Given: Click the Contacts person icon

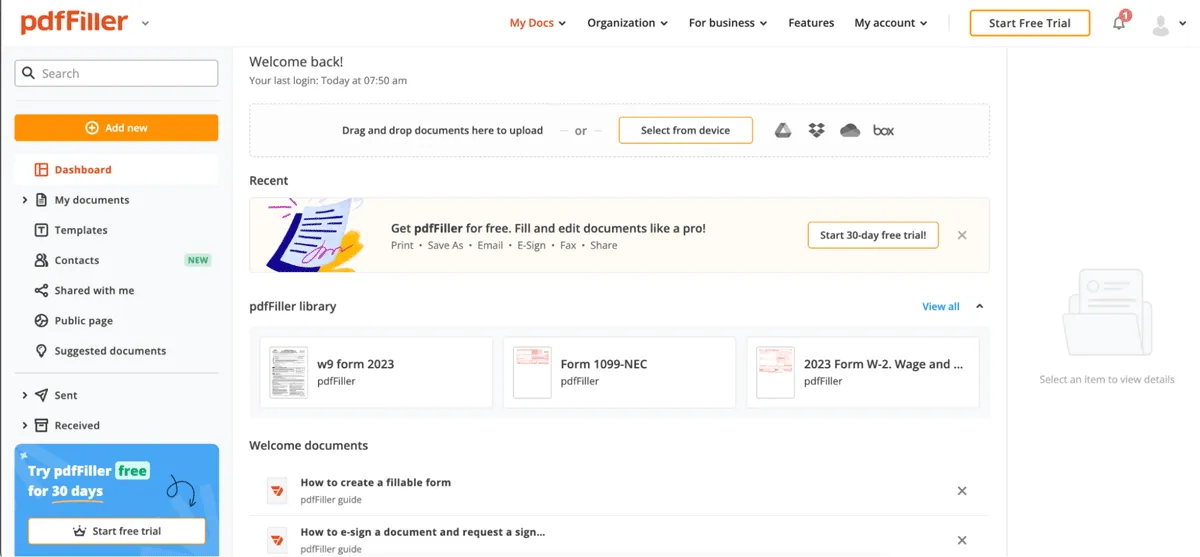Looking at the screenshot, I should [x=41, y=260].
